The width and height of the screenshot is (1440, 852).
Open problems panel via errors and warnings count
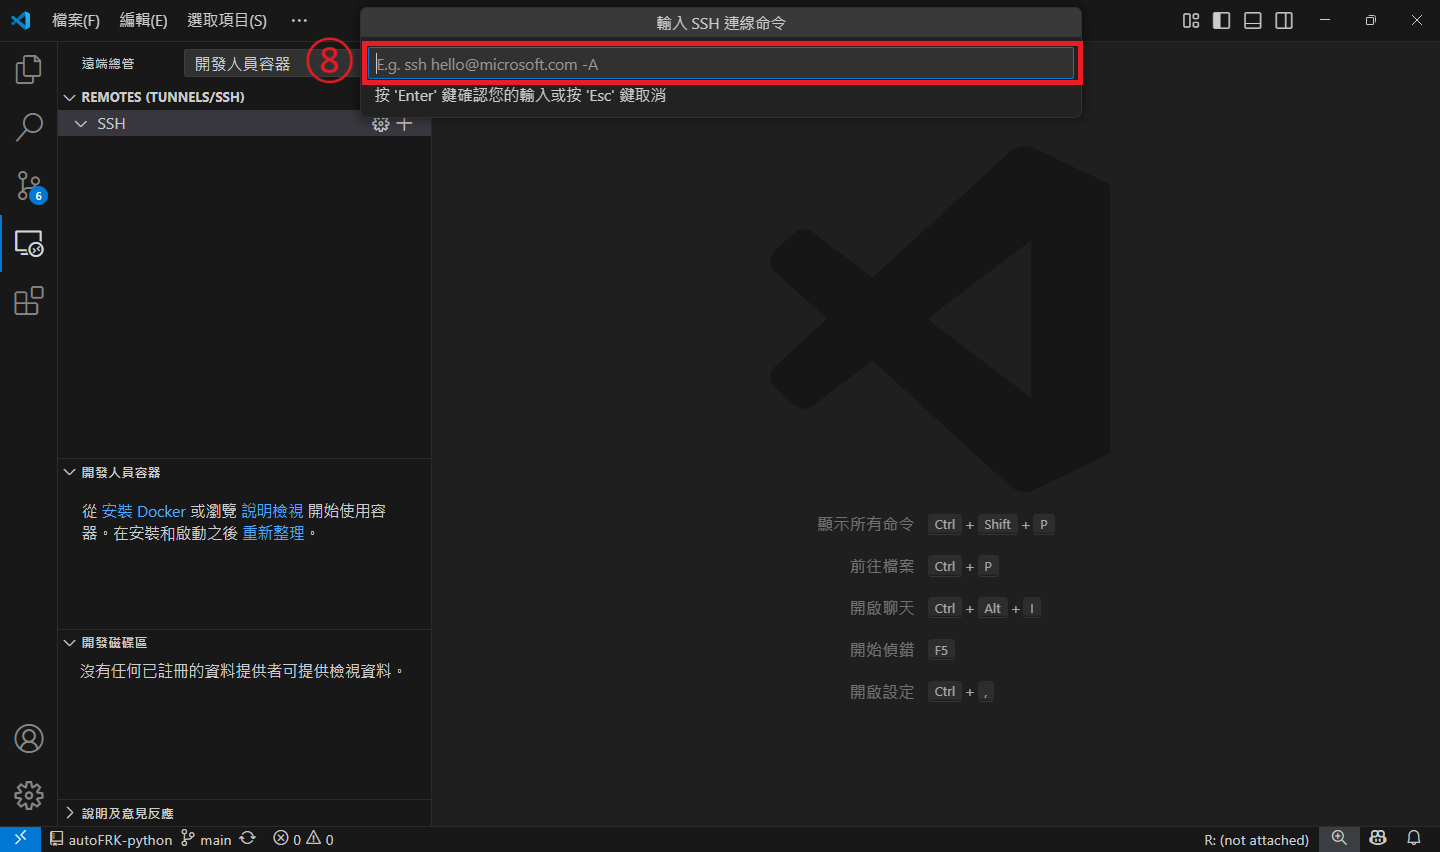[x=304, y=839]
